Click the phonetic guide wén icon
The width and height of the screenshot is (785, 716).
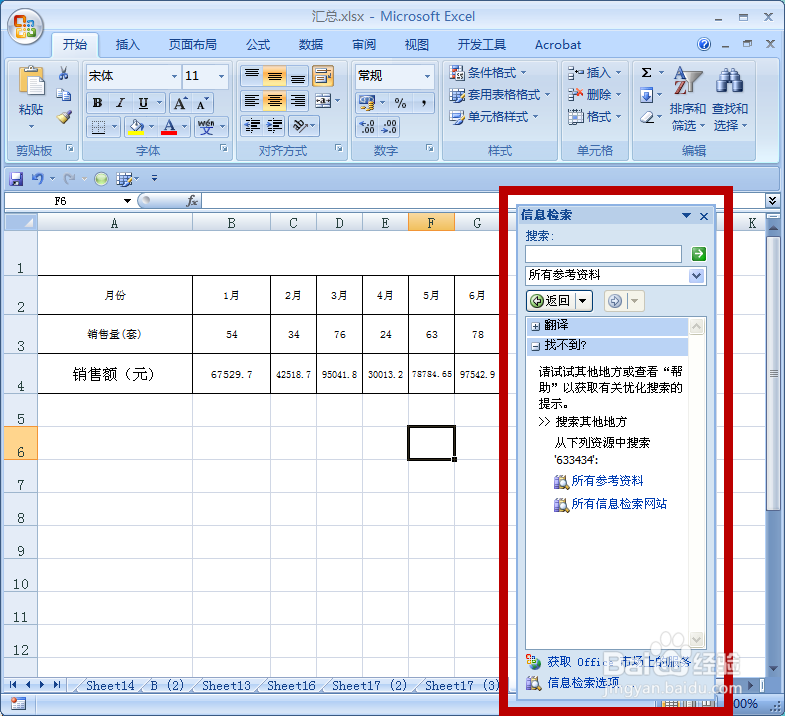pos(206,127)
